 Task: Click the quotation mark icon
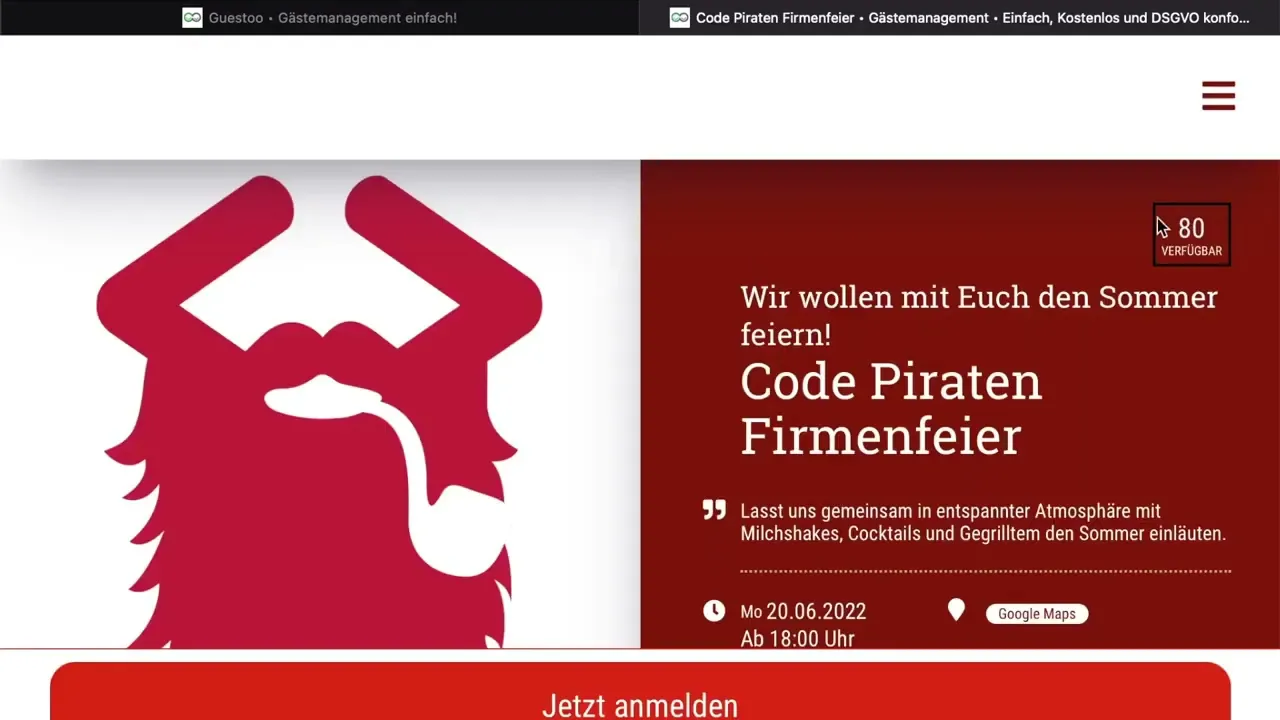tap(714, 510)
